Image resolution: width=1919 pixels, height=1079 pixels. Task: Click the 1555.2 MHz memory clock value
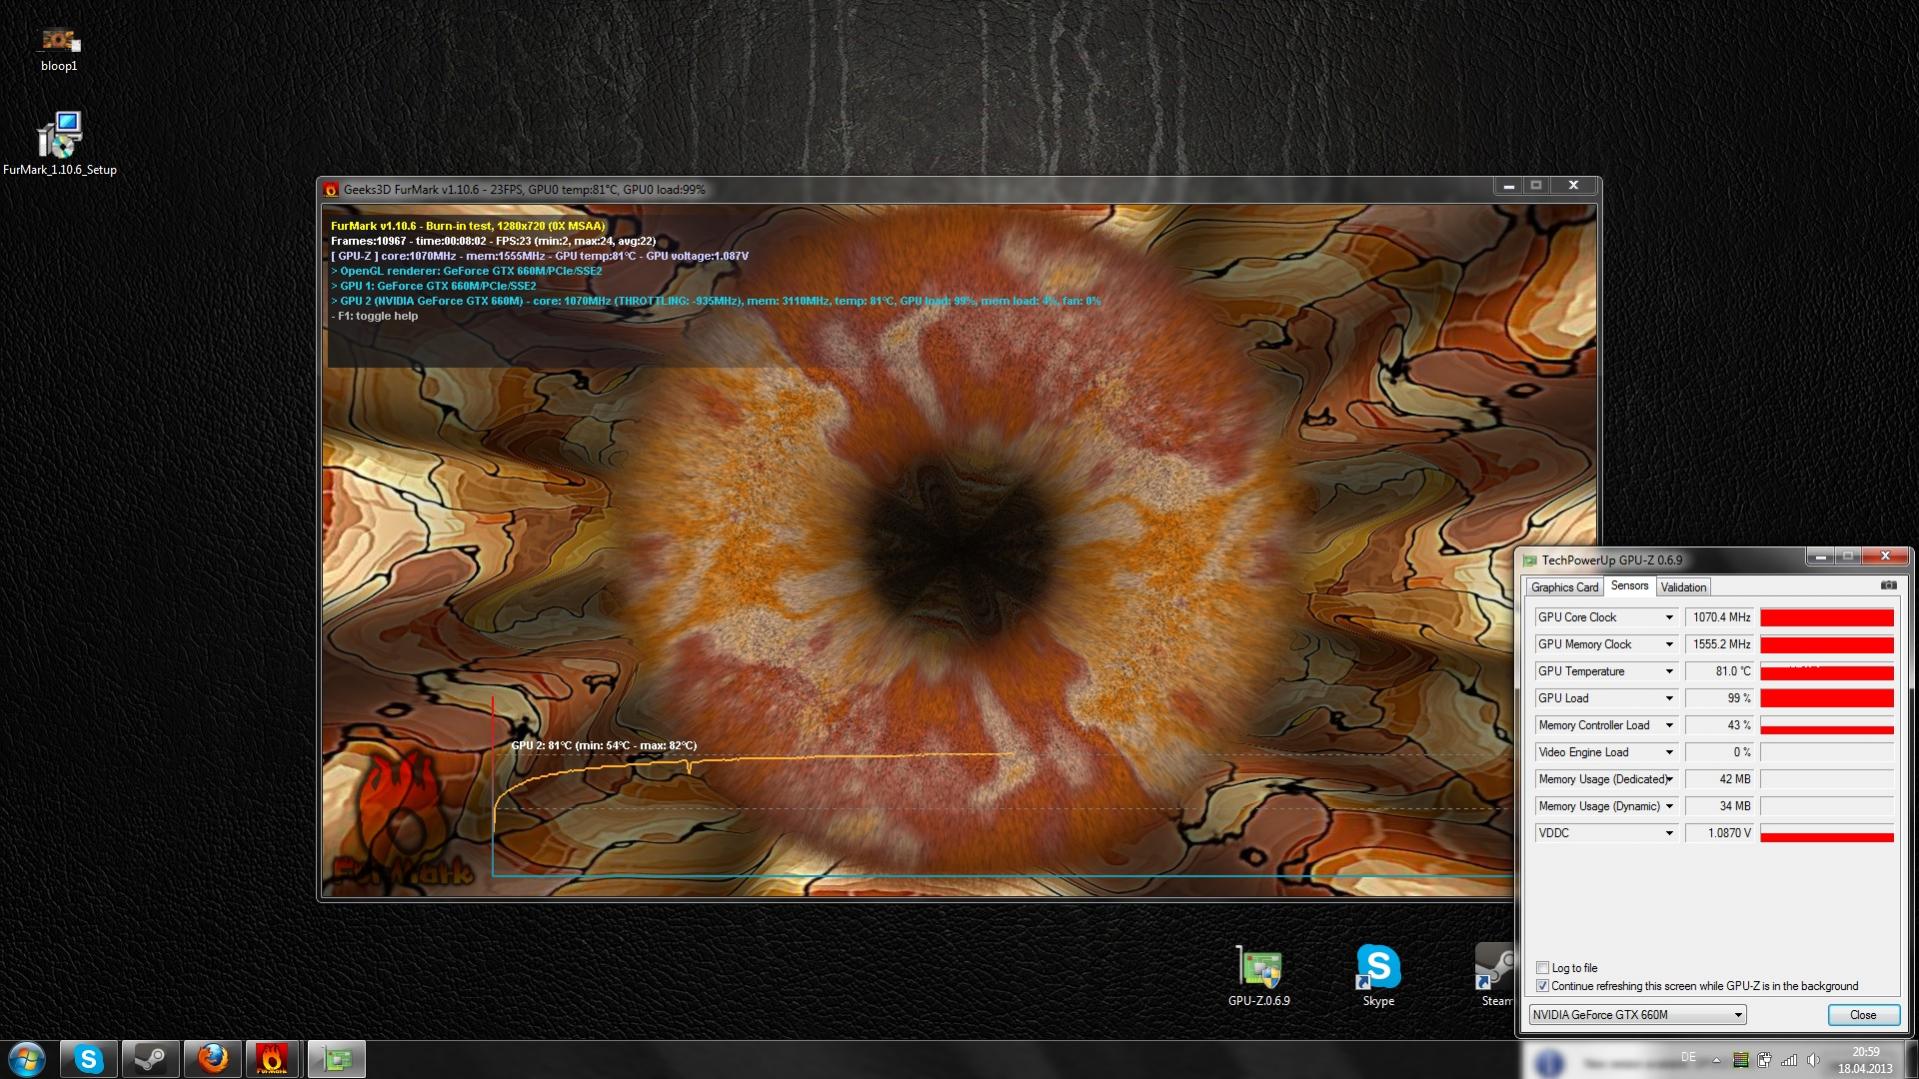pyautogui.click(x=1721, y=645)
